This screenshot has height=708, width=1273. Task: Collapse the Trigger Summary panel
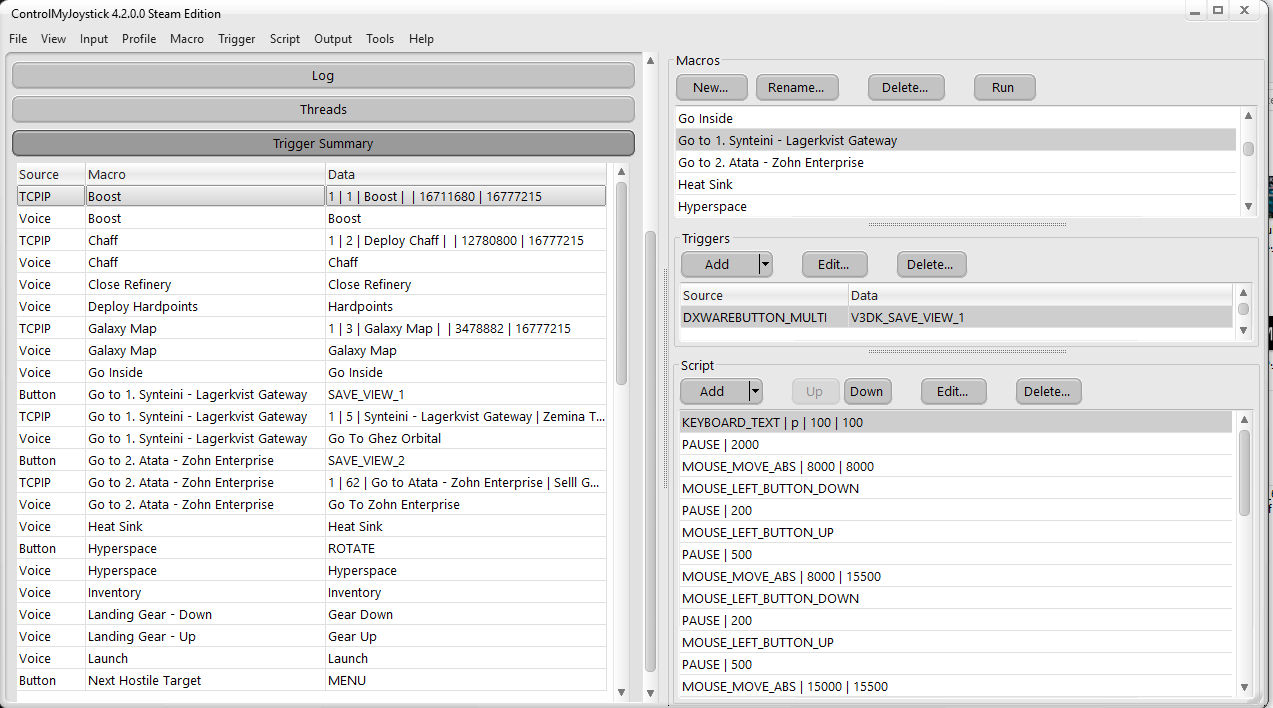323,144
